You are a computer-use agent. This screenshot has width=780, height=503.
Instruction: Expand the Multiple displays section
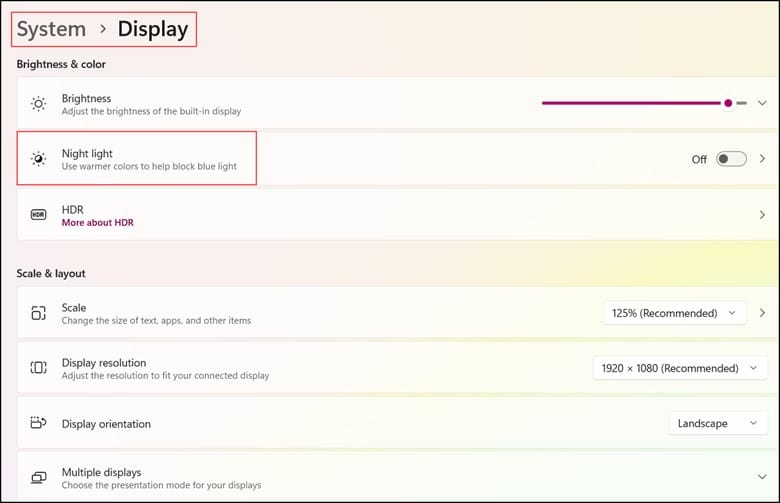[762, 477]
